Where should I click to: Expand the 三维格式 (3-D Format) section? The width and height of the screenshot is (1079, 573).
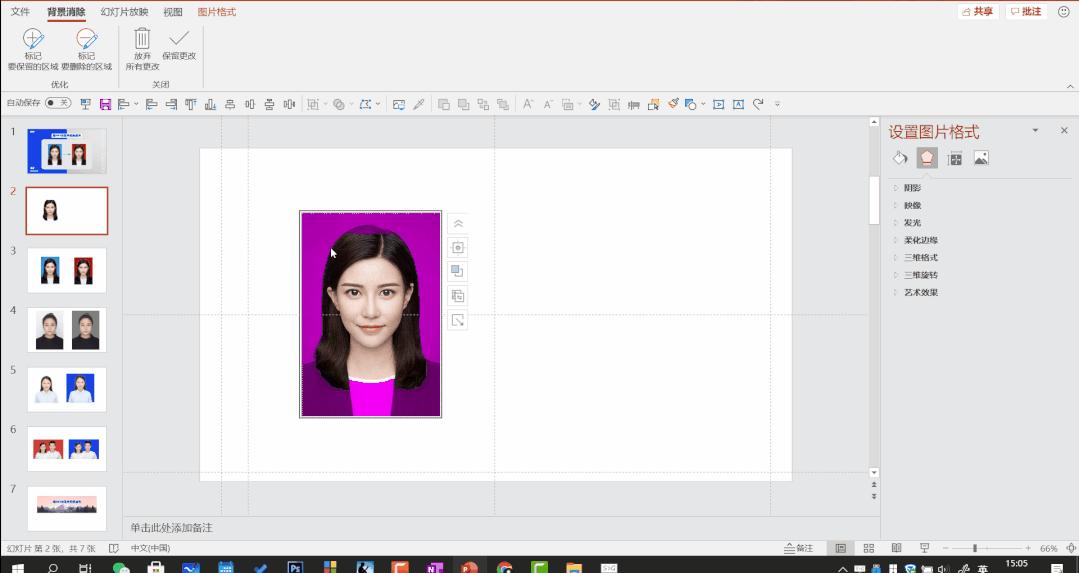coord(920,258)
